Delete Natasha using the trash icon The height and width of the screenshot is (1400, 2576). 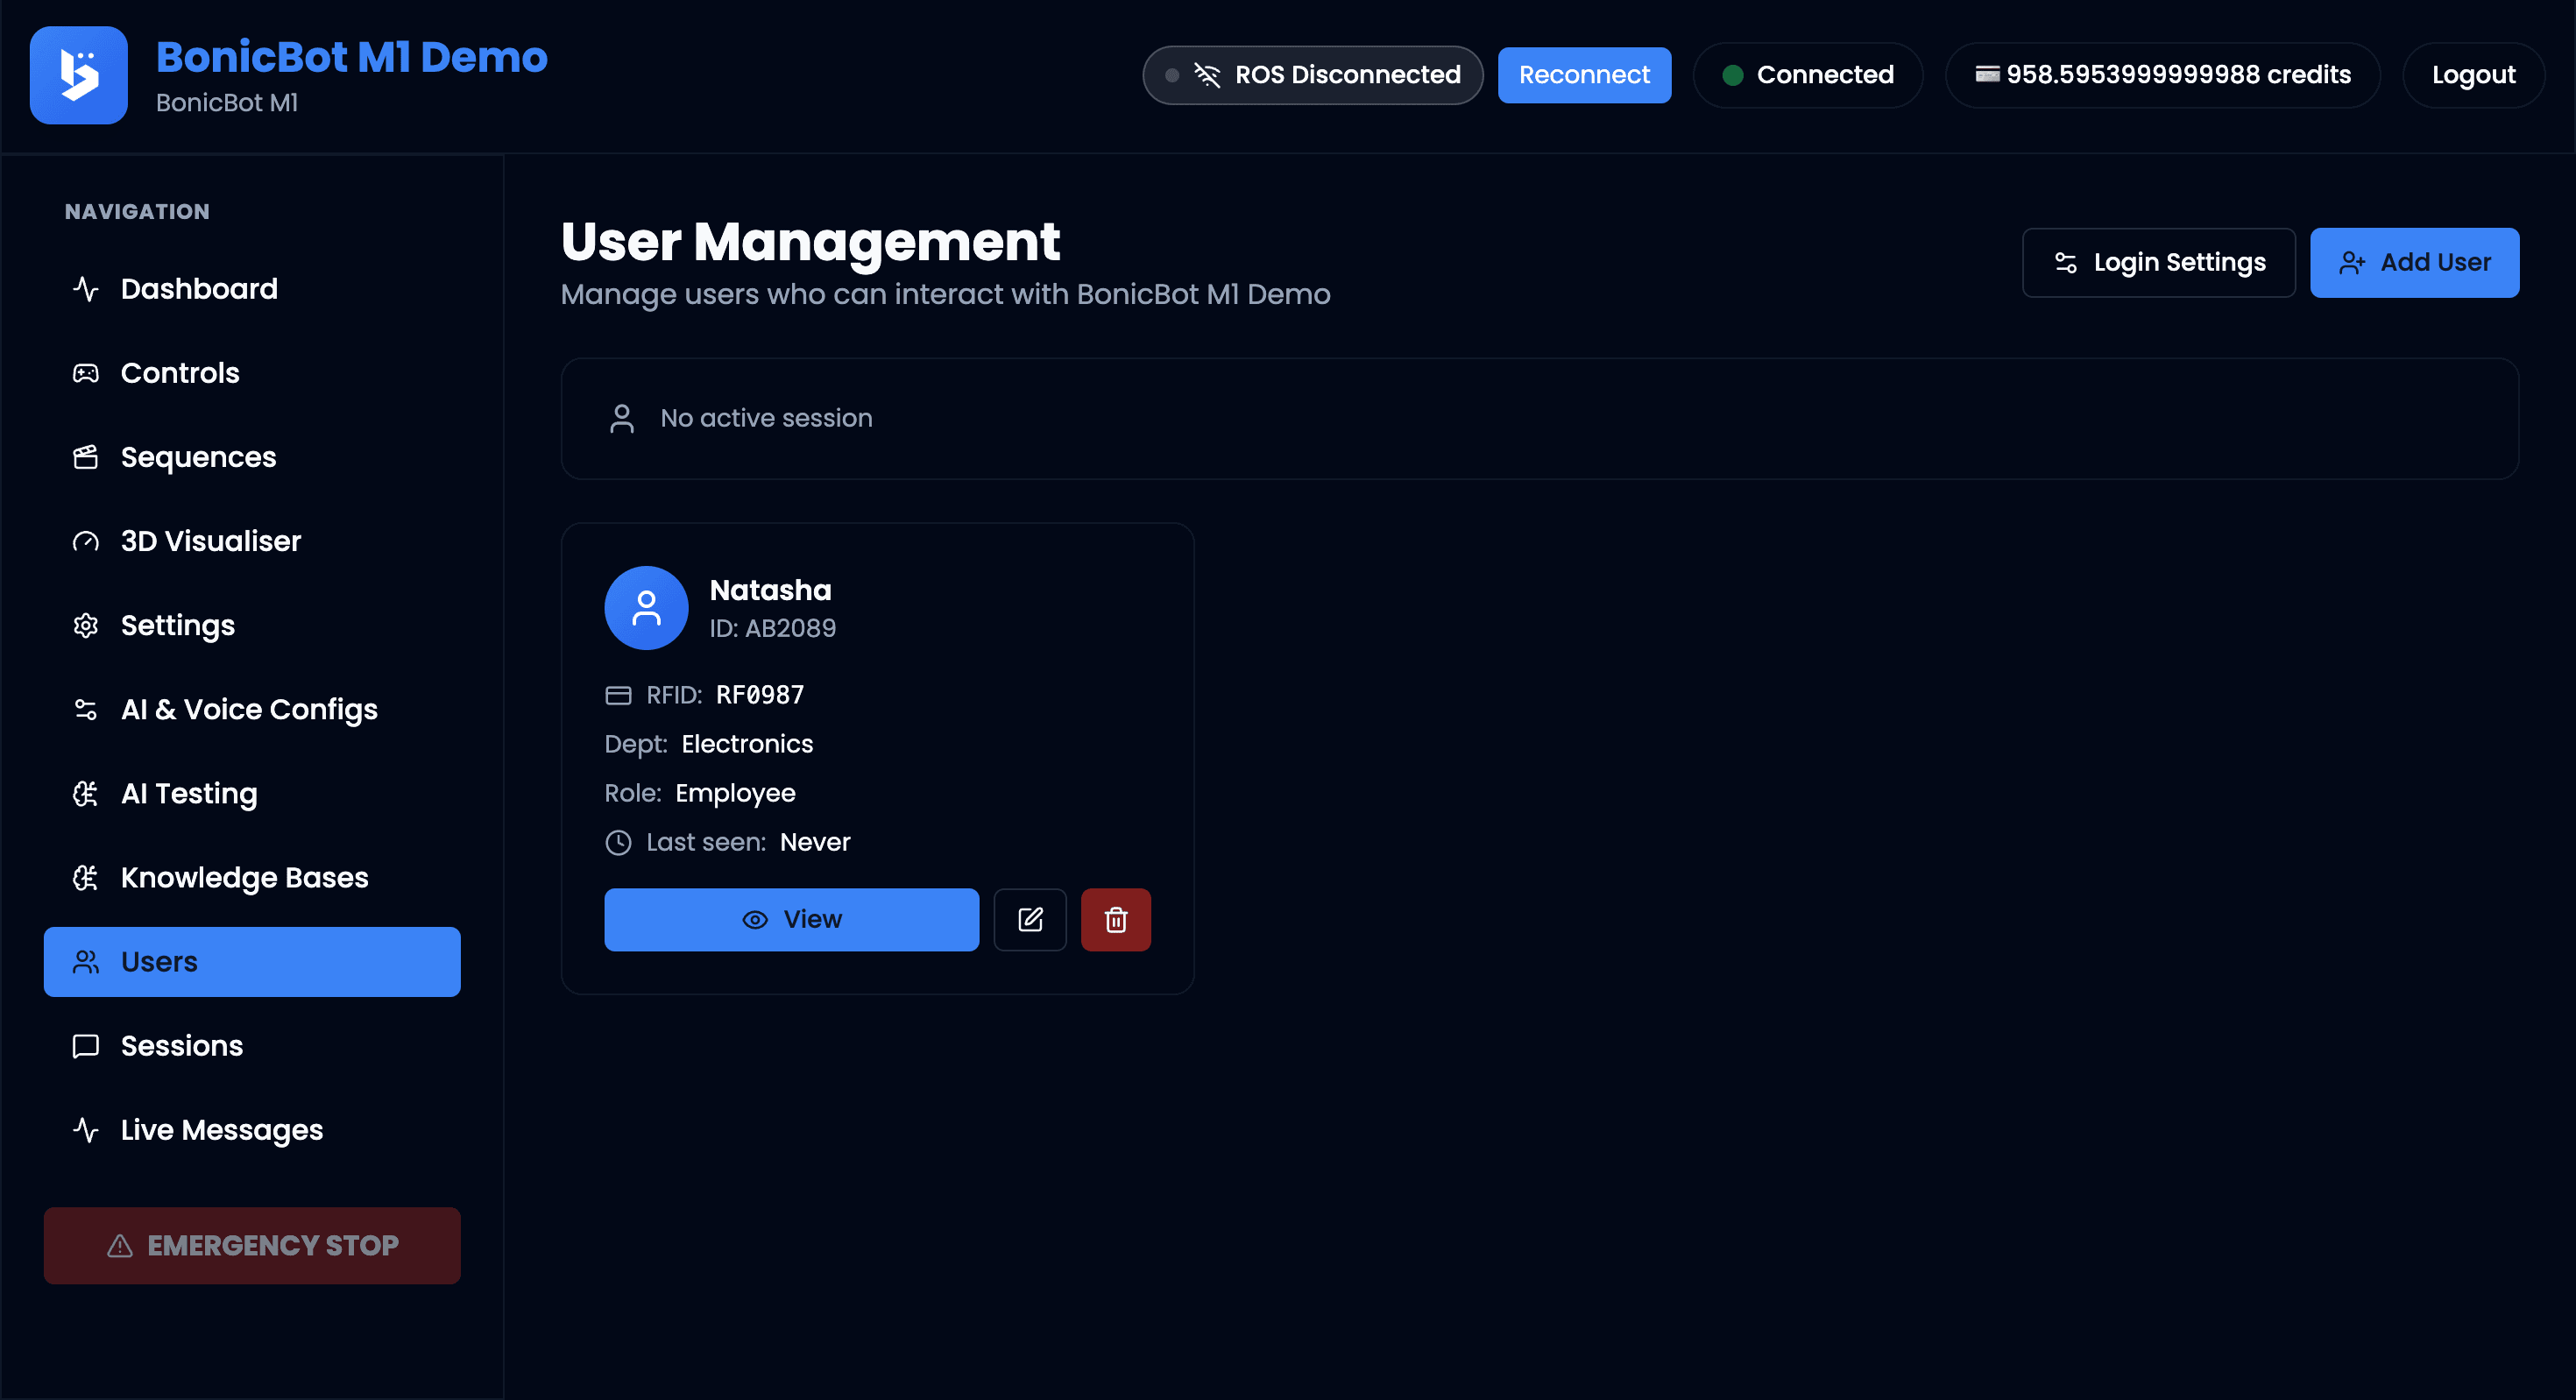tap(1116, 919)
